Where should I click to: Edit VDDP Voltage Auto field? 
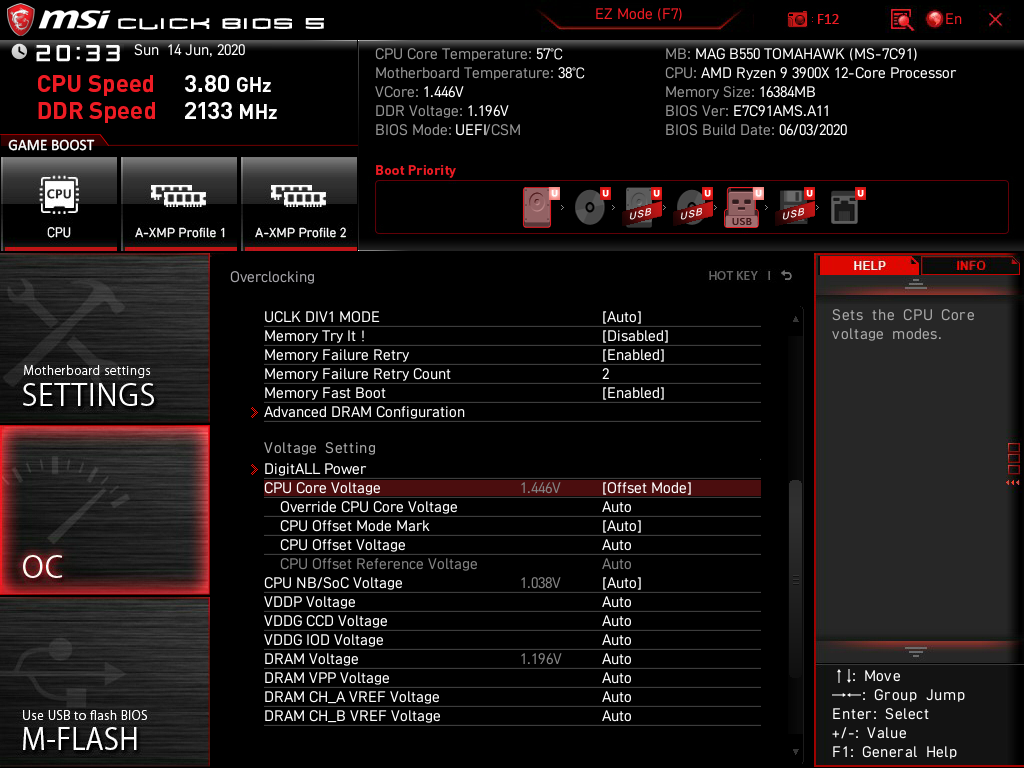pyautogui.click(x=616, y=601)
